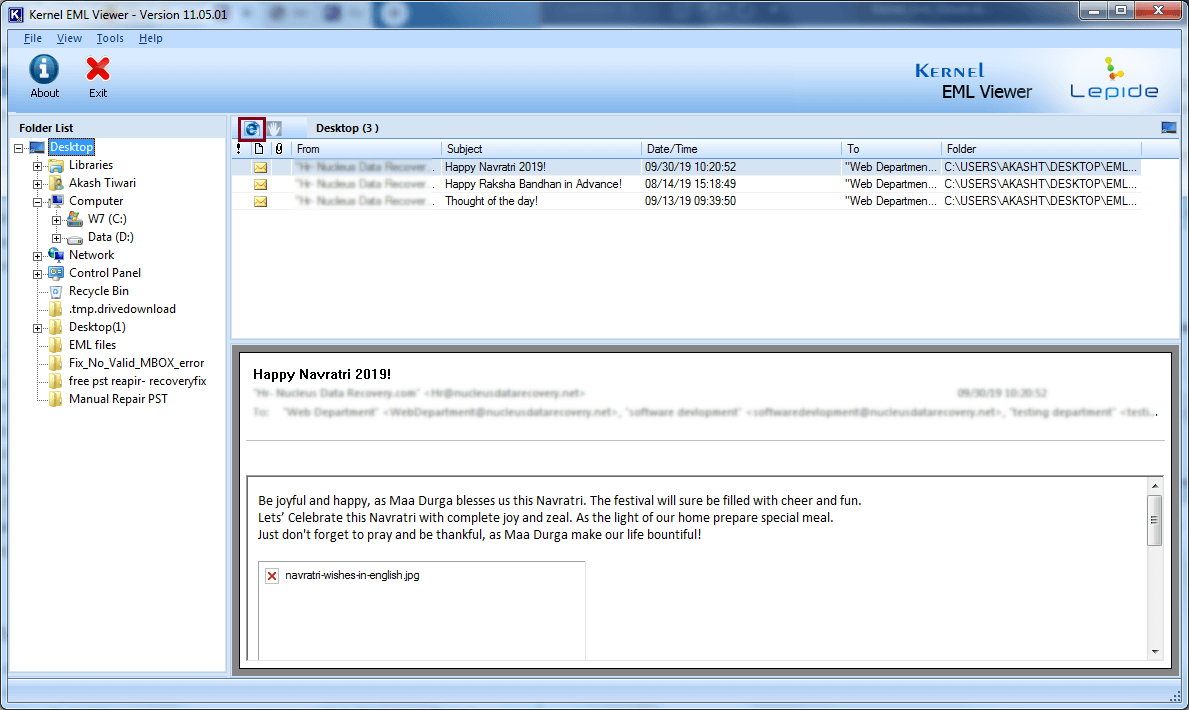Click the red Exit icon
1189x710 pixels.
(x=98, y=69)
